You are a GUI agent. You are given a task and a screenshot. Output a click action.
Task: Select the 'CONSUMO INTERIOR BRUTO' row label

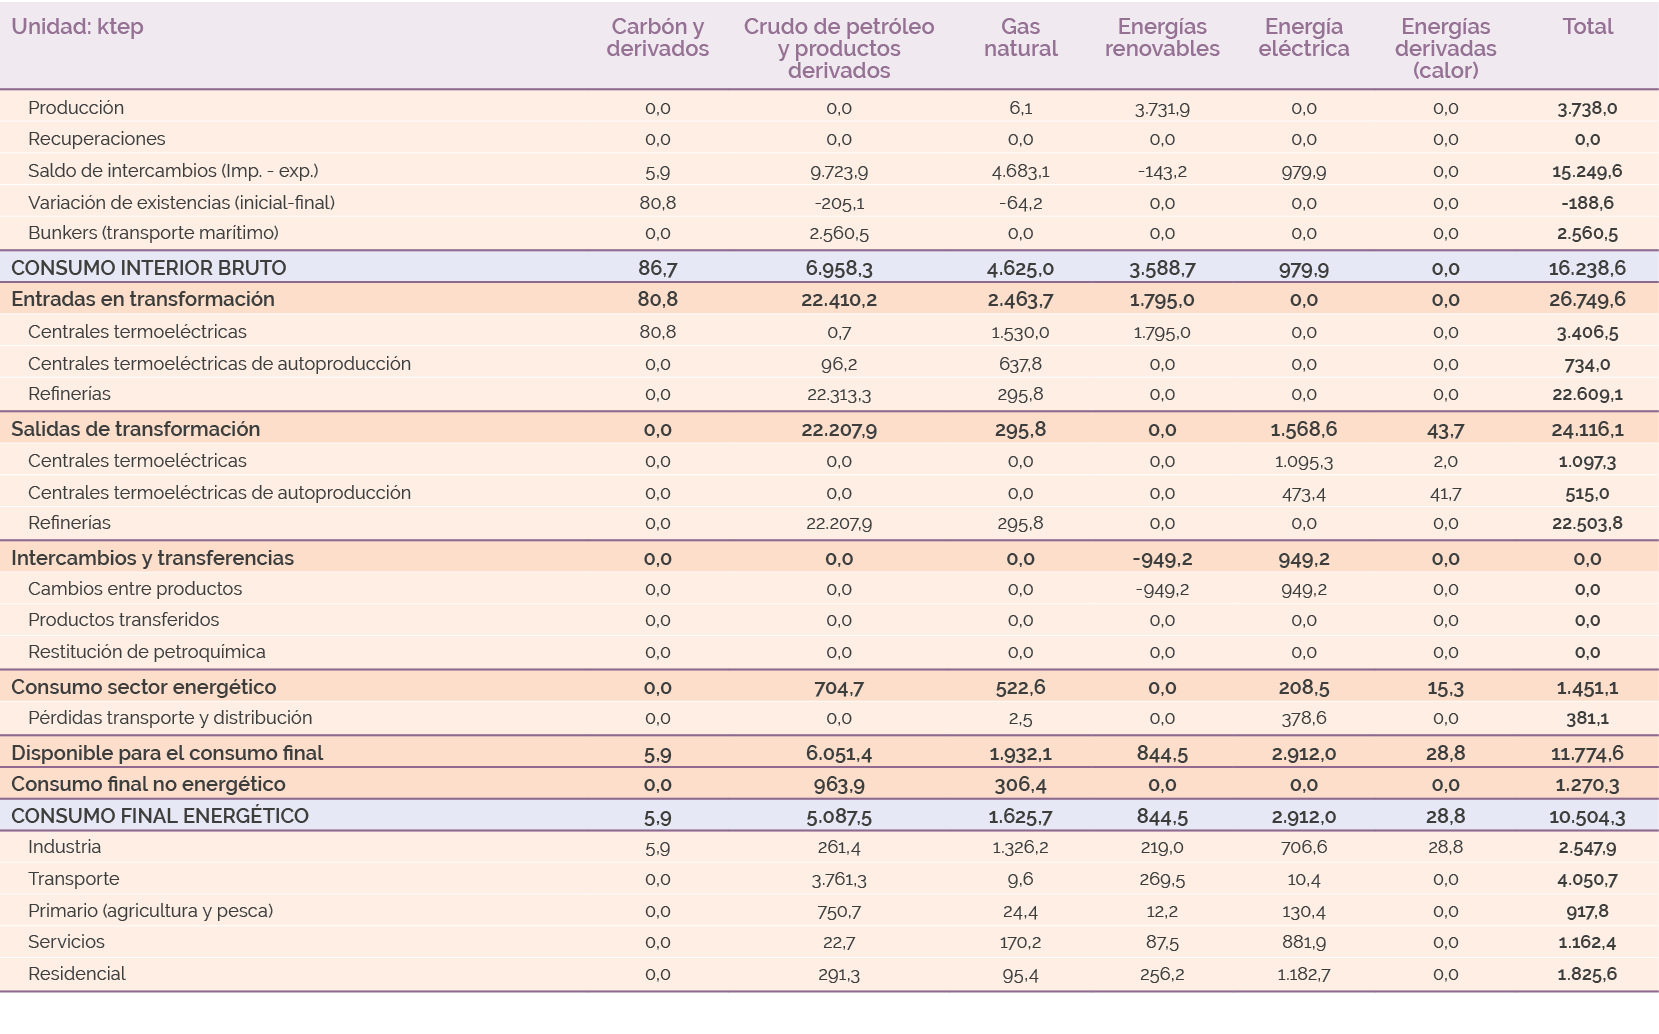[x=148, y=268]
